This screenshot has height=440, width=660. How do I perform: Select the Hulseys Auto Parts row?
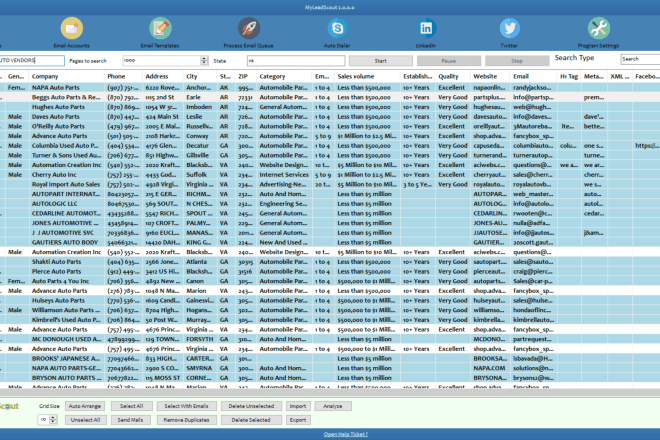tap(330, 301)
